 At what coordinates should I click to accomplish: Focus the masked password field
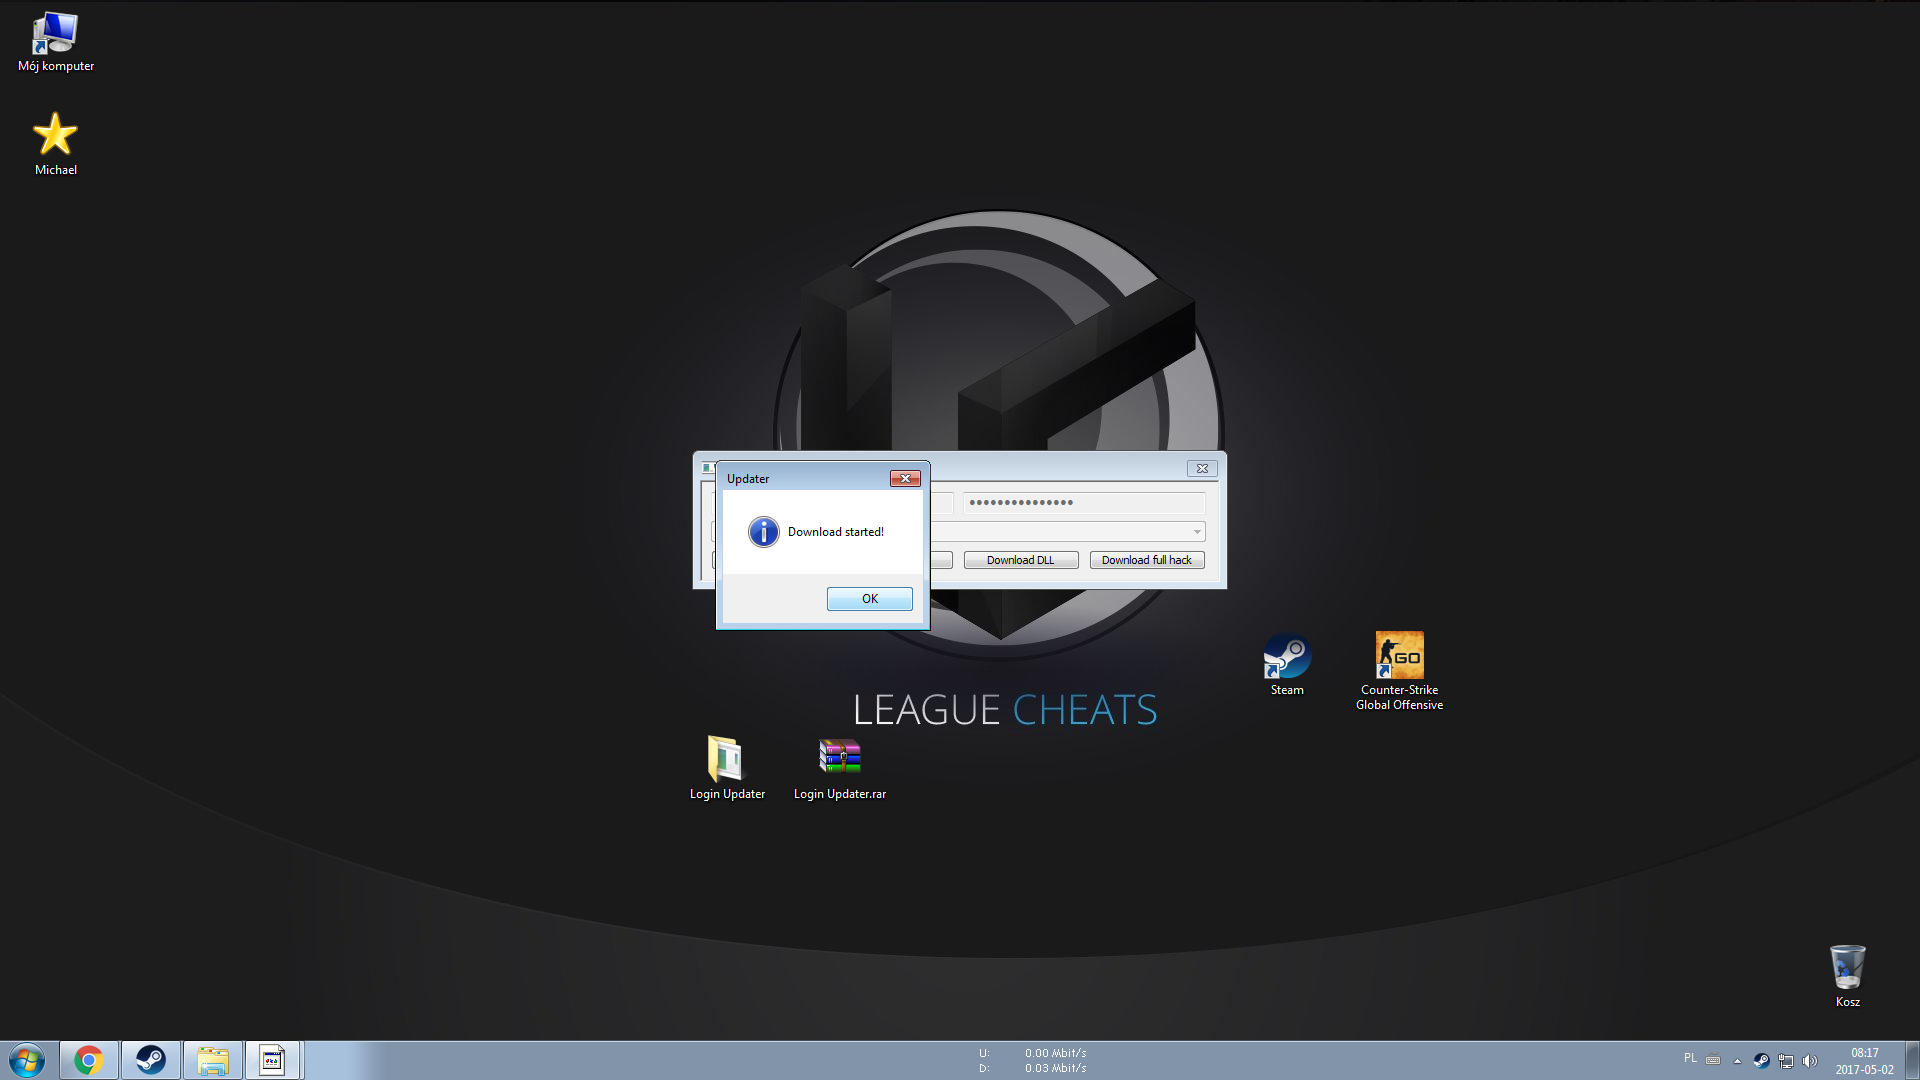pyautogui.click(x=1084, y=503)
